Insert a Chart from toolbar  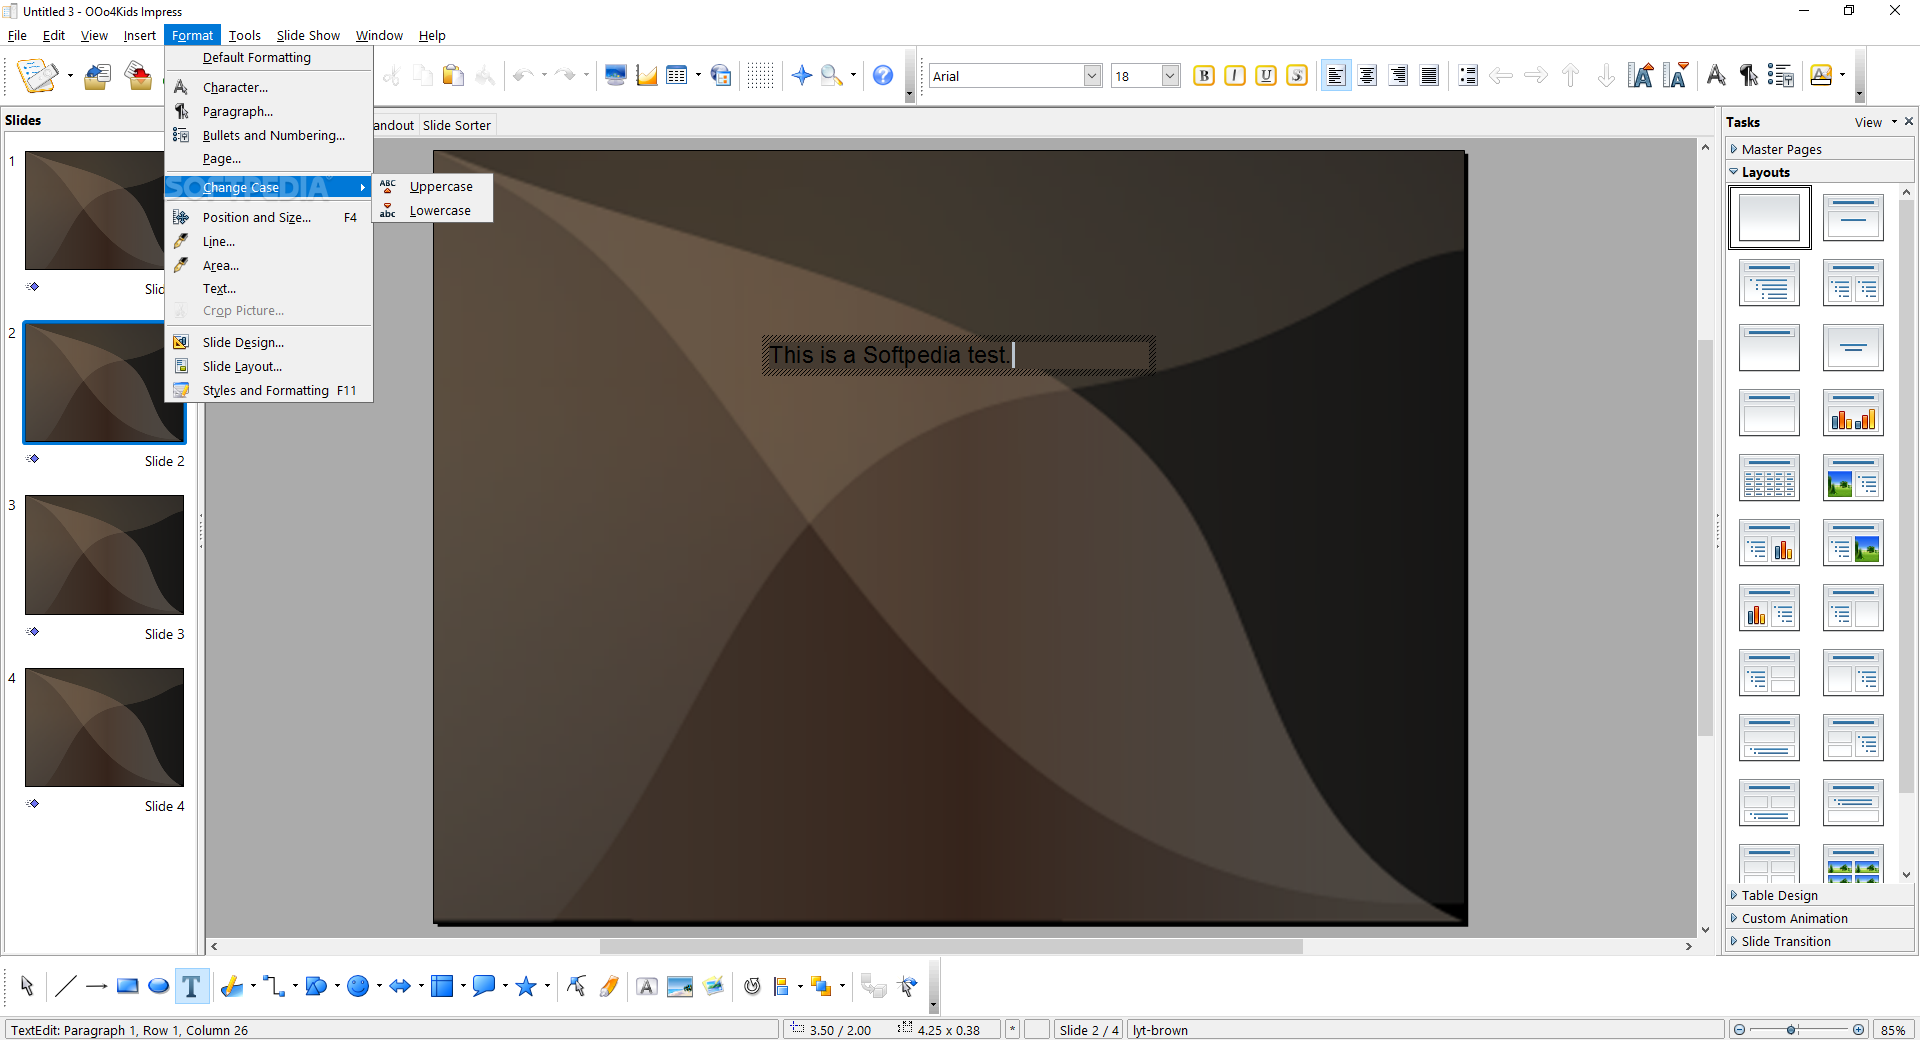click(x=647, y=75)
